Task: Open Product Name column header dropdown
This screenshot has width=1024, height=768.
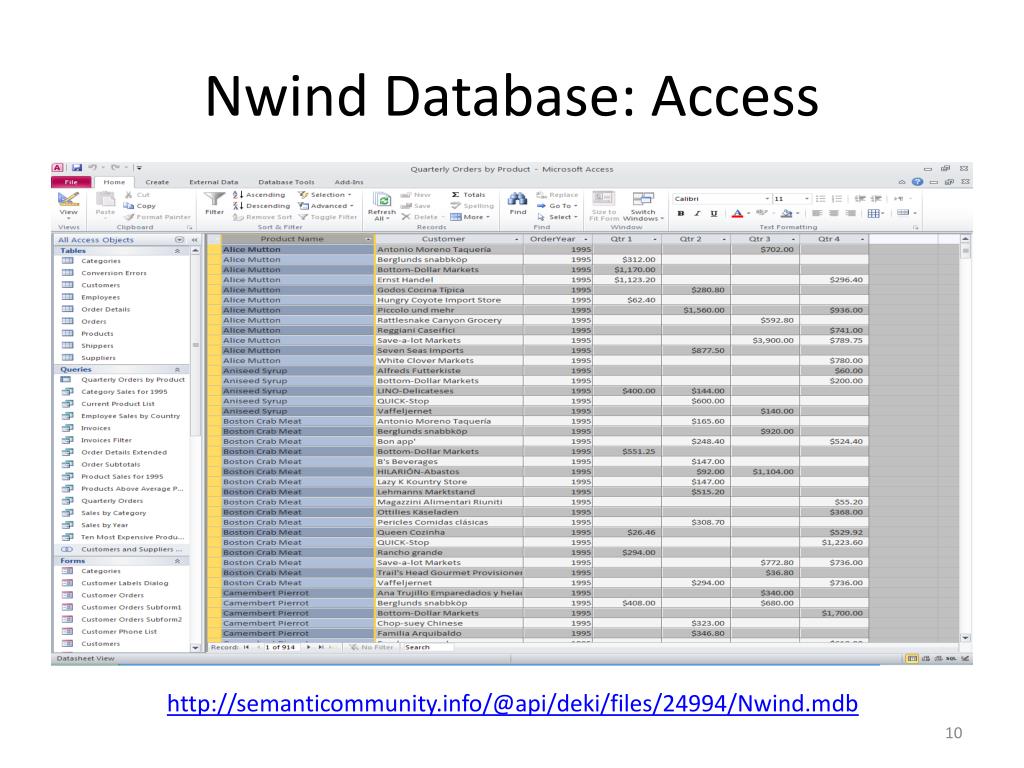Action: pos(368,239)
